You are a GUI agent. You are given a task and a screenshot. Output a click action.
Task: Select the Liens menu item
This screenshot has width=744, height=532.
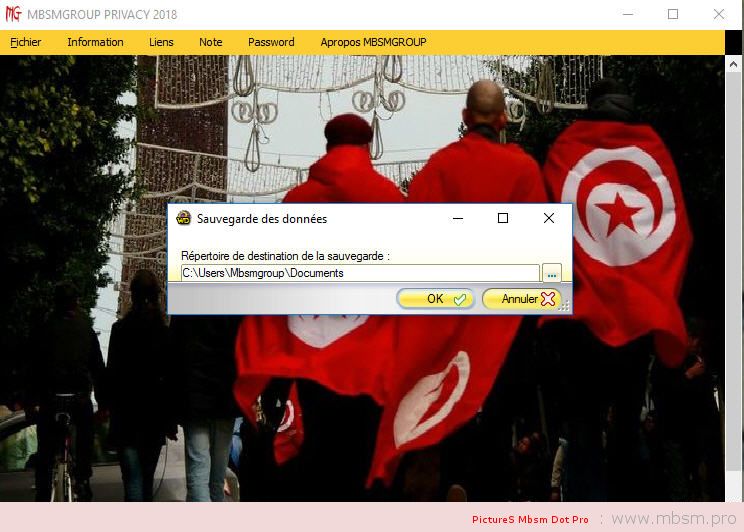[161, 42]
